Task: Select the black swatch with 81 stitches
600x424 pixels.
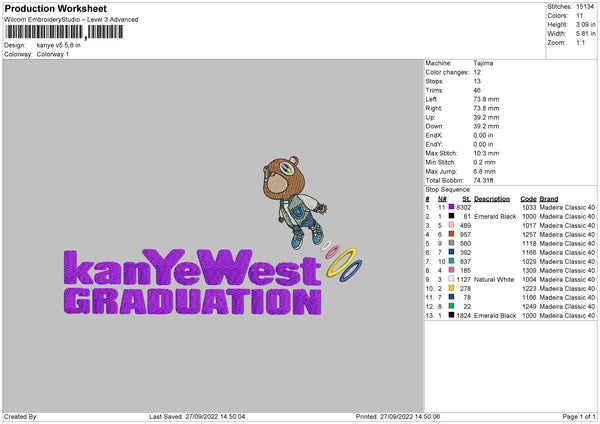Action: pos(451,216)
